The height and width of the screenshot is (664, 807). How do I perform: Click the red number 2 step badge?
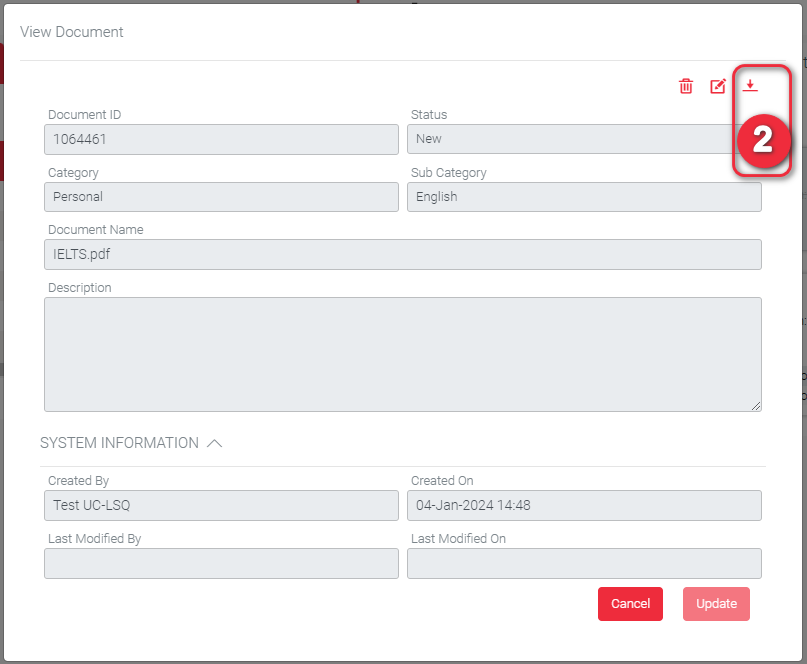pos(762,140)
